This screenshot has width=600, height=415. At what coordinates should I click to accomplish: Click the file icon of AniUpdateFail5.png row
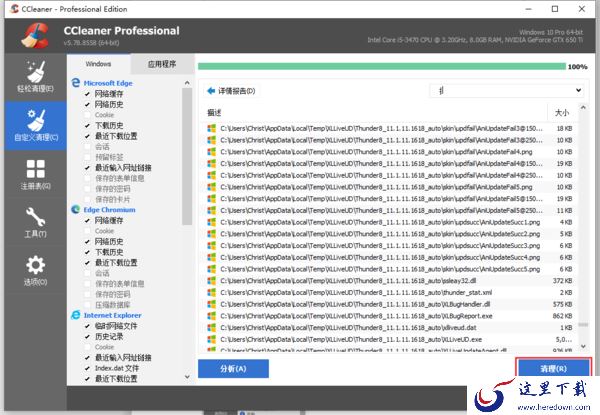pyautogui.click(x=212, y=187)
